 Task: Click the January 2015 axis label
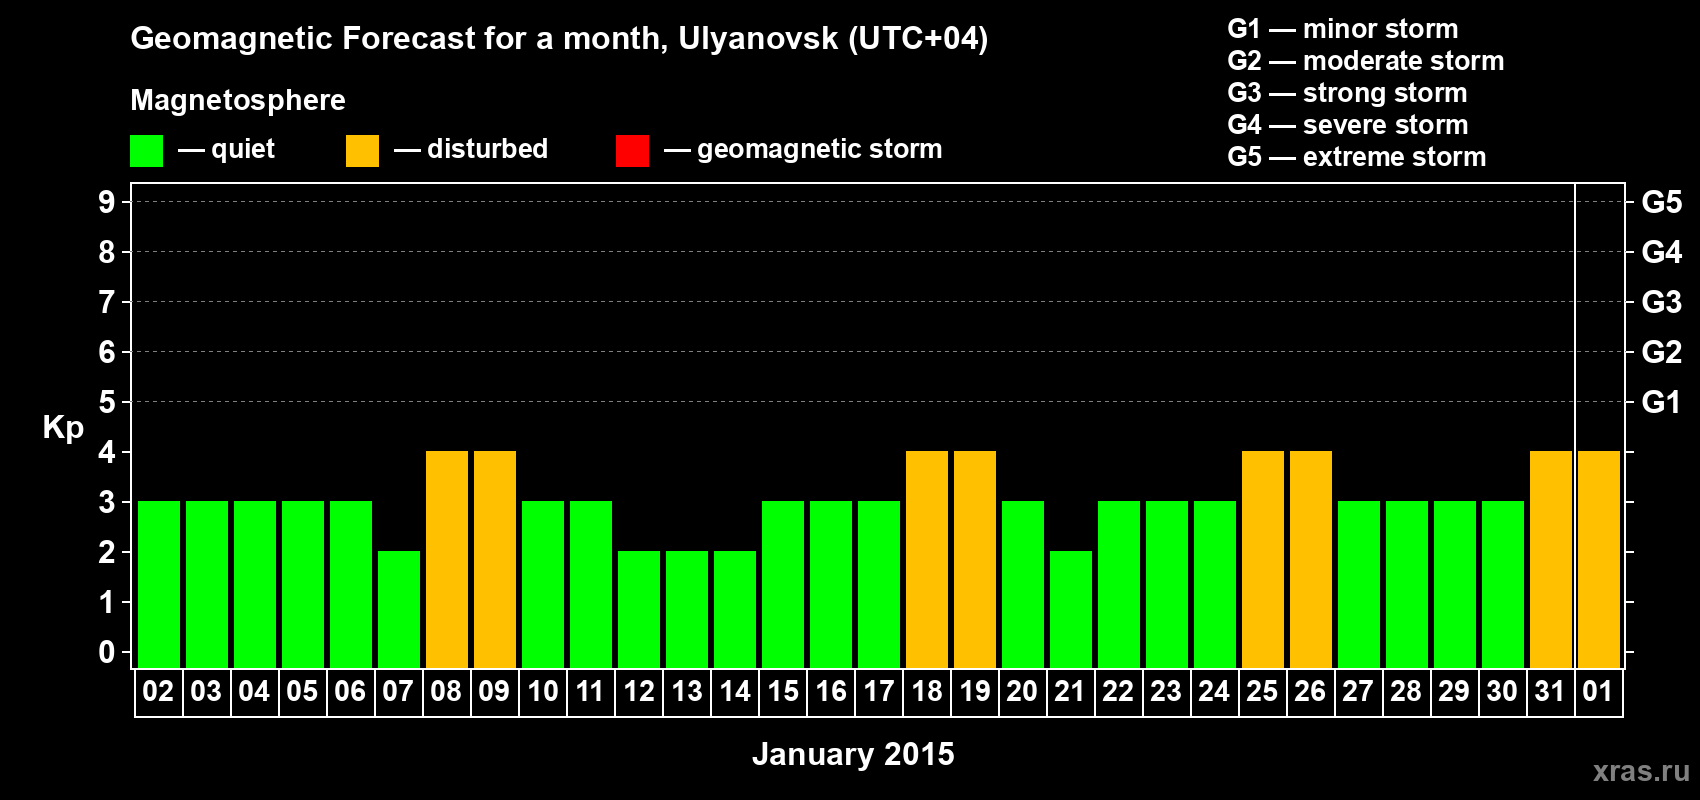coord(853,754)
